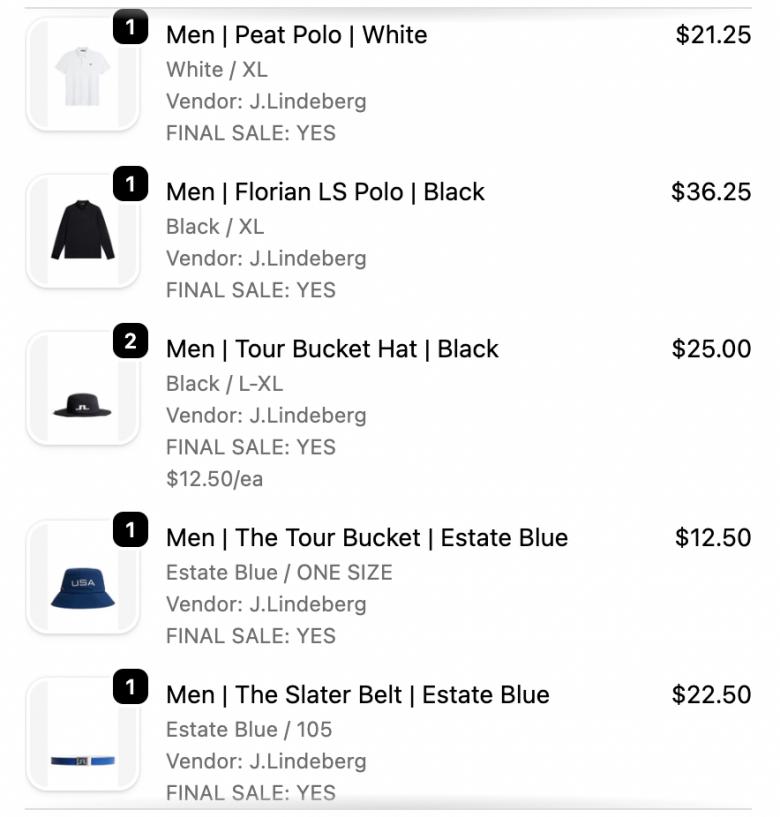
Task: Open Men | Peat Polo | White title
Action: tap(296, 35)
